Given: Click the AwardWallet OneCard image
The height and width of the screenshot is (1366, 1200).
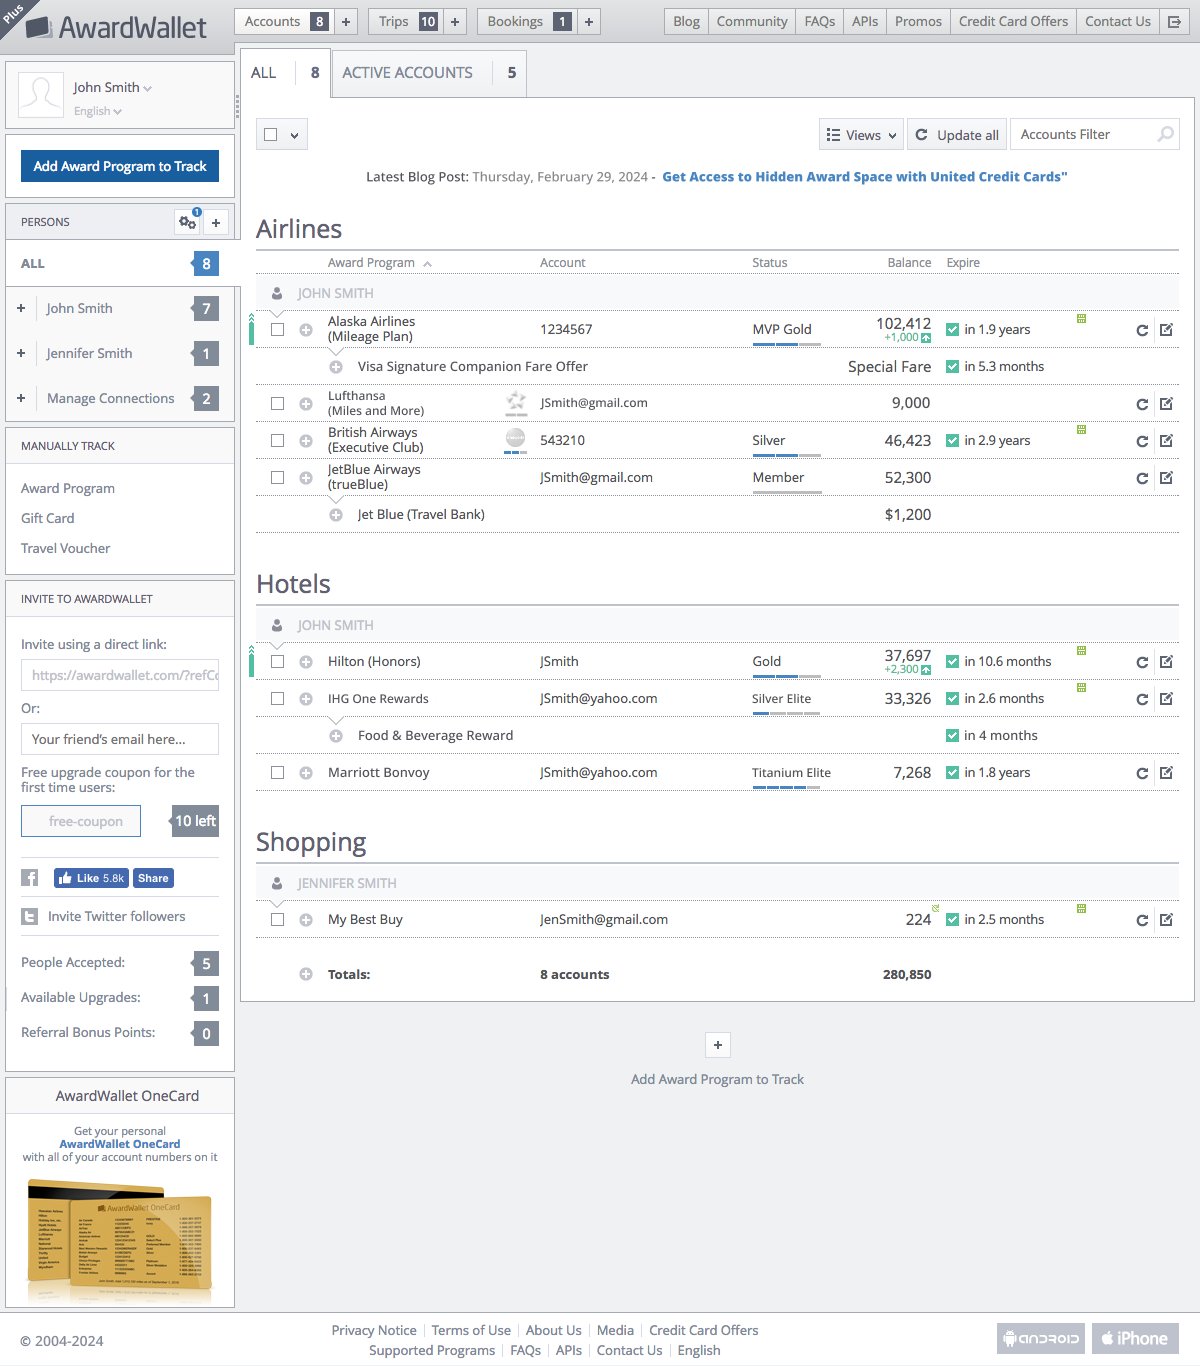Looking at the screenshot, I should click(x=120, y=1240).
